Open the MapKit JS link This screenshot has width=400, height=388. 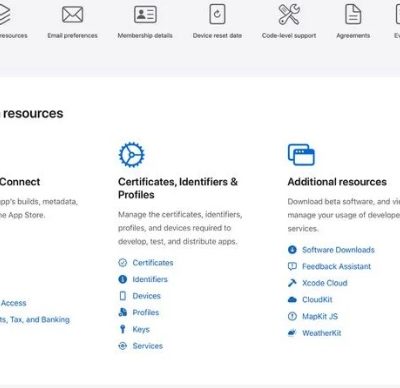tap(320, 316)
